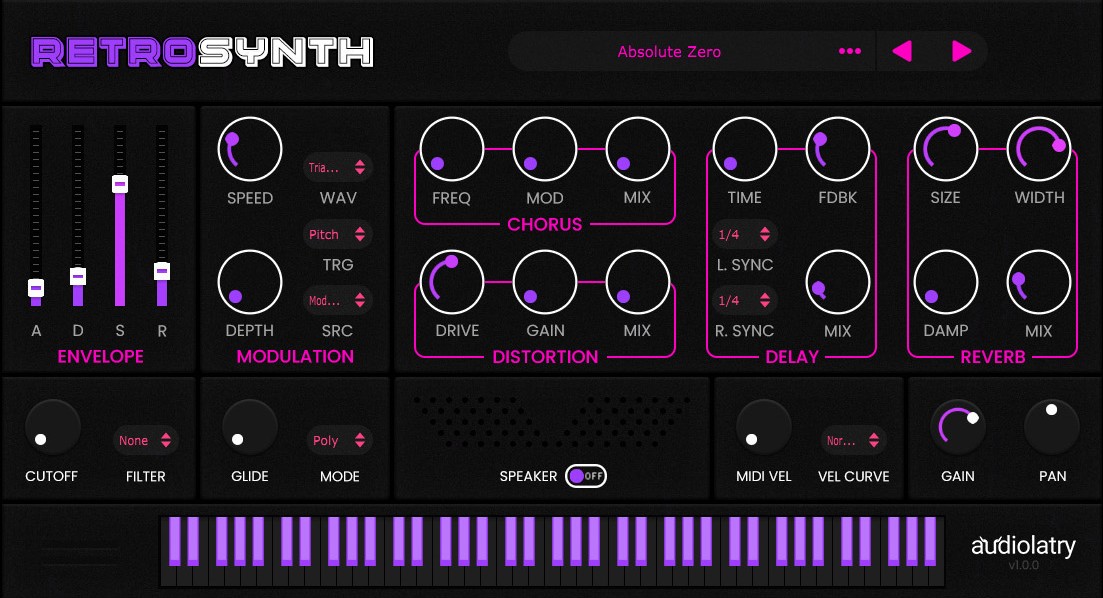Viewport: 1103px width, 598px height.
Task: Click the Reverb SIZE knob
Action: [x=945, y=149]
